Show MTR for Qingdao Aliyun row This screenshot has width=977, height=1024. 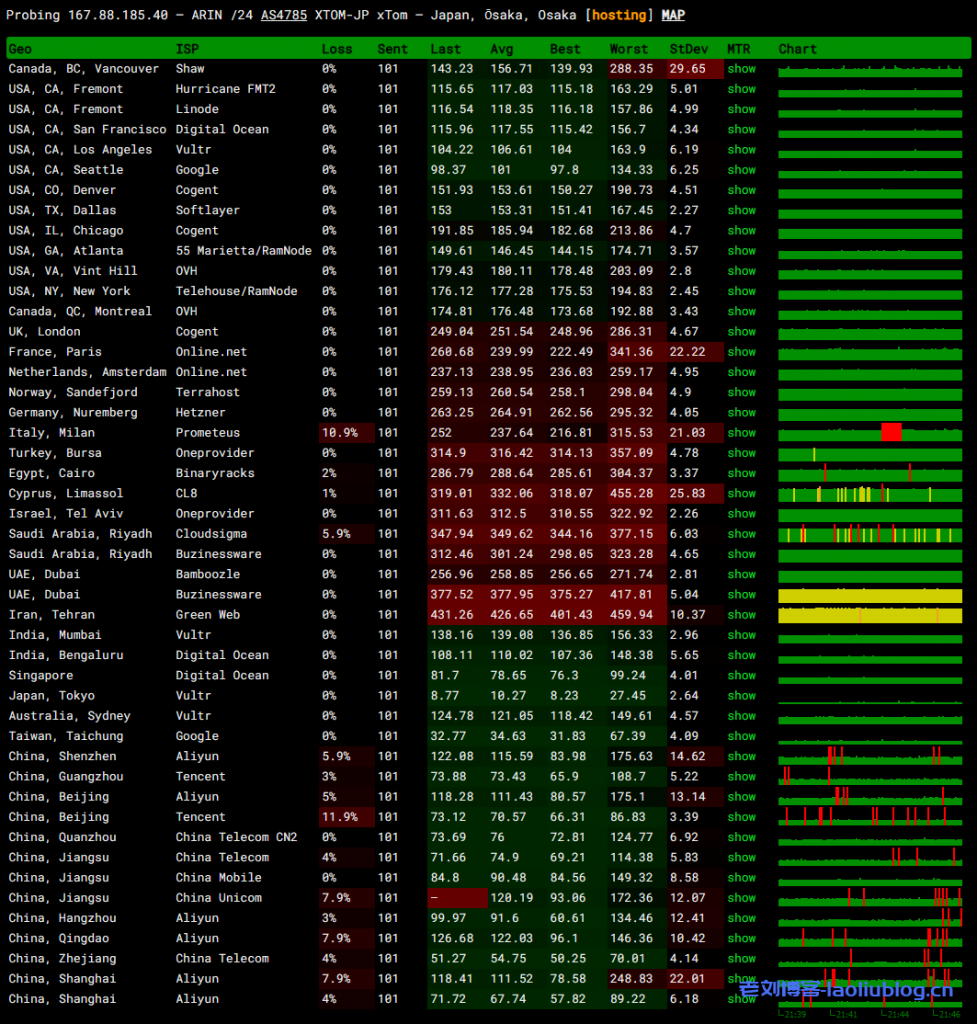pos(741,939)
